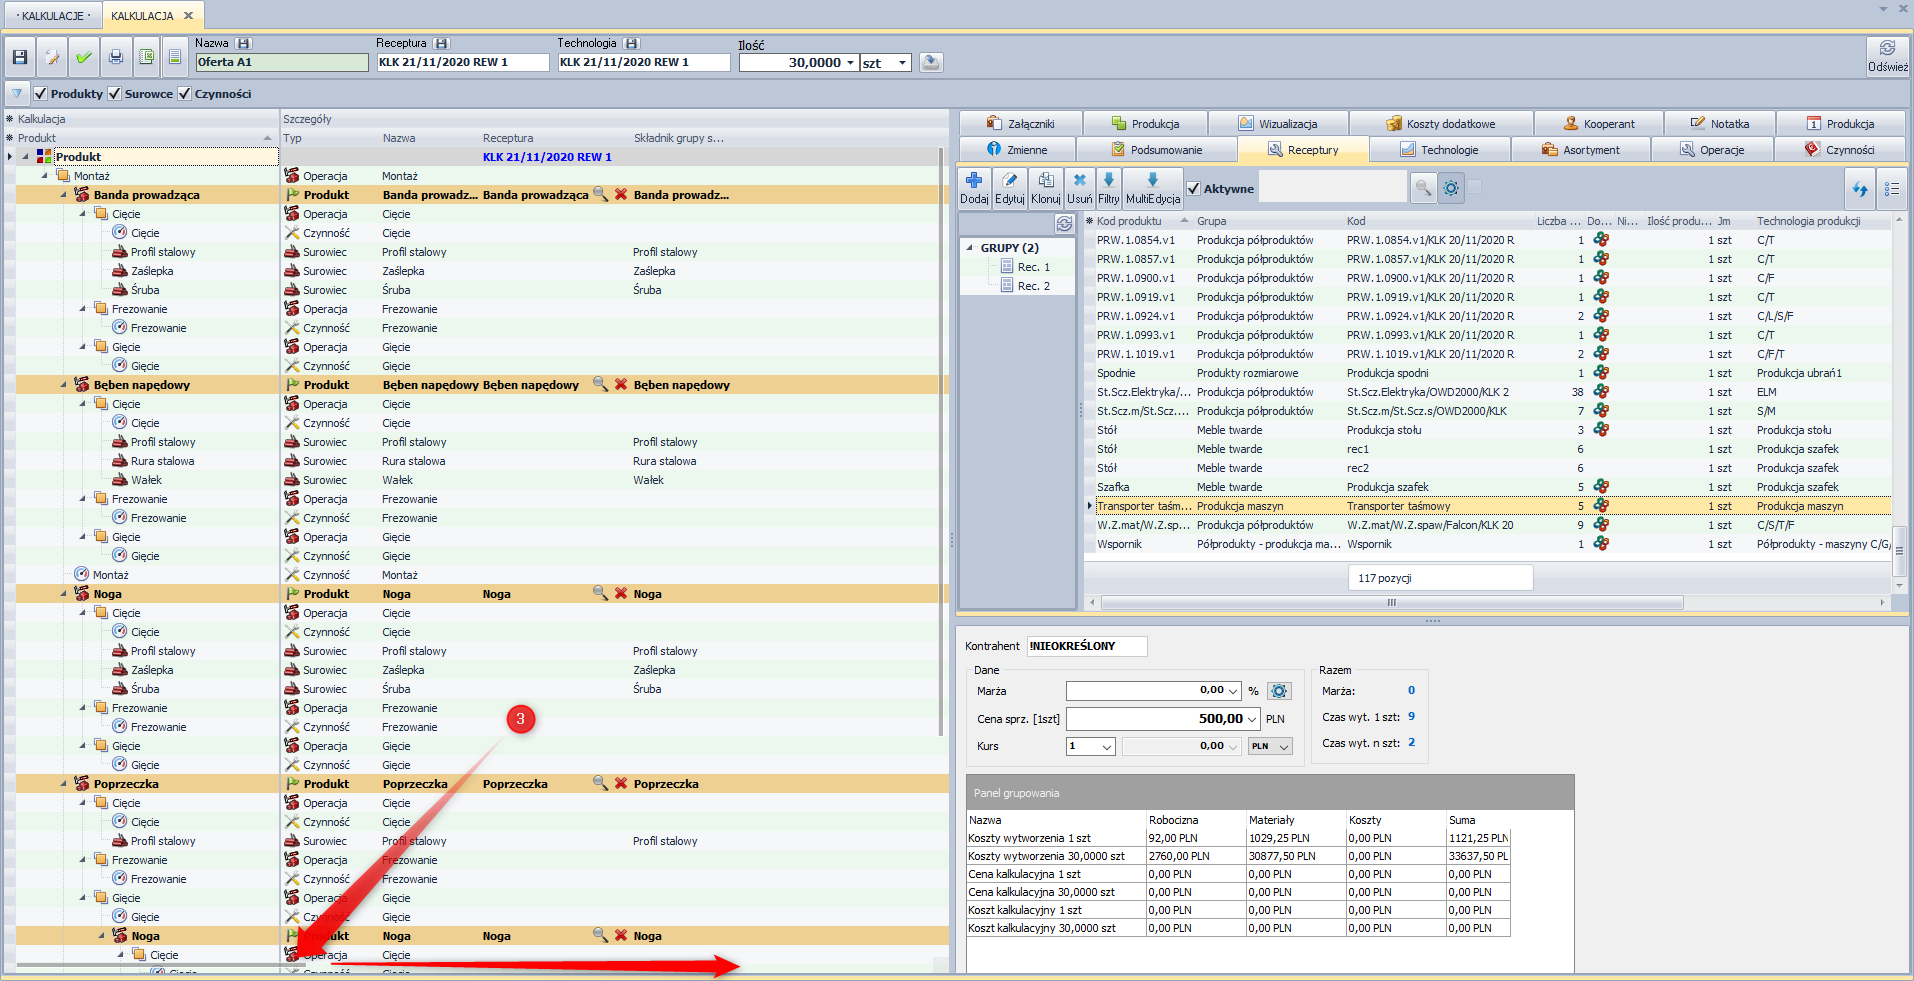Select Rec. 2 in the GRUPY tree
Image resolution: width=1914 pixels, height=981 pixels.
pos(1033,286)
